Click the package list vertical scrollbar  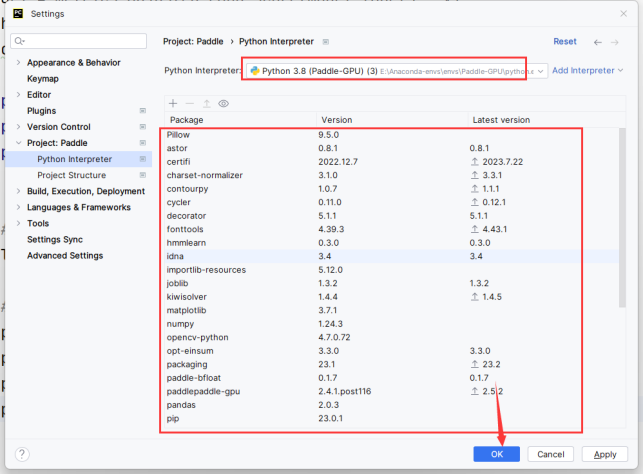[622, 217]
